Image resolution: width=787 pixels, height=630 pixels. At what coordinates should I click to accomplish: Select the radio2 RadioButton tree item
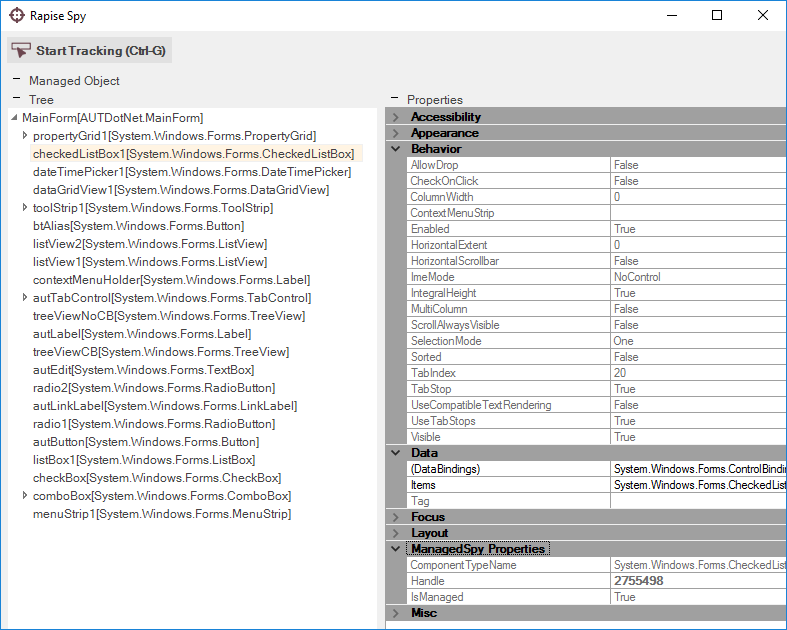click(x=154, y=388)
